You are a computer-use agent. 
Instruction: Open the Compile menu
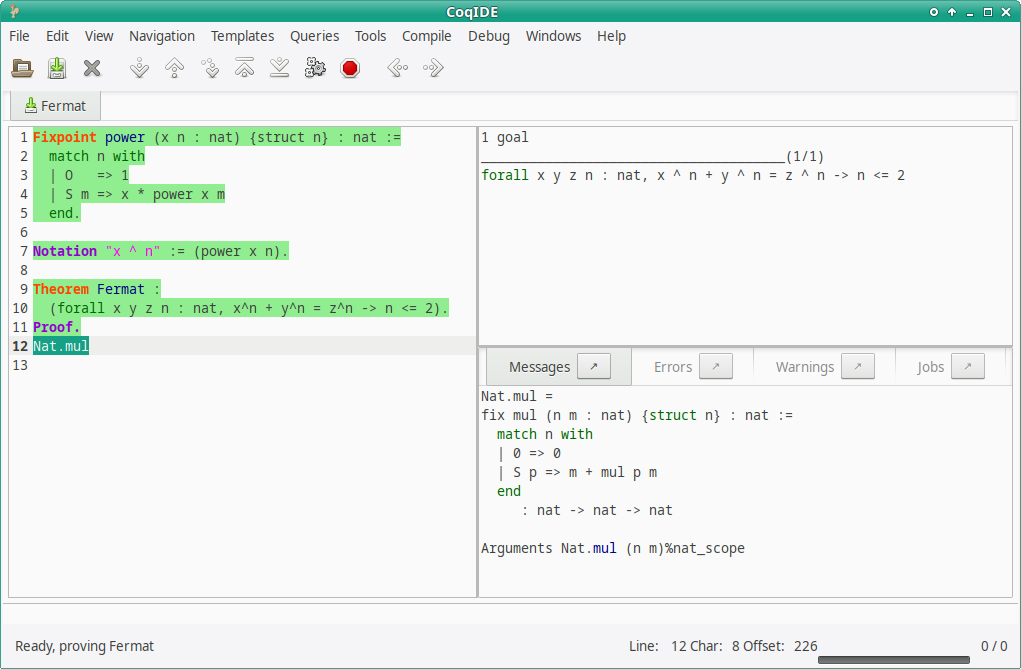pyautogui.click(x=427, y=36)
